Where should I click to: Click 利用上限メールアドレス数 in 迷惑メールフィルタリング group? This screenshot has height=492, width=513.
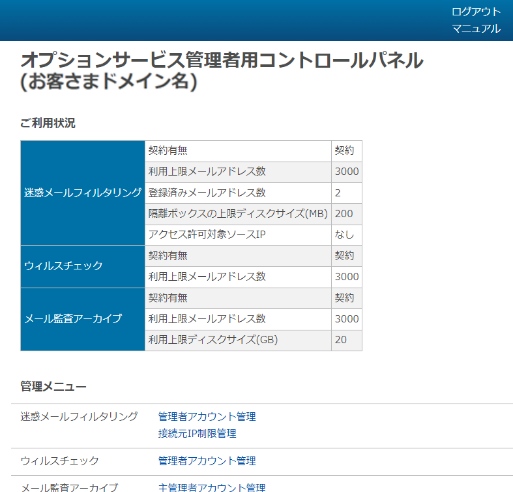tap(238, 172)
